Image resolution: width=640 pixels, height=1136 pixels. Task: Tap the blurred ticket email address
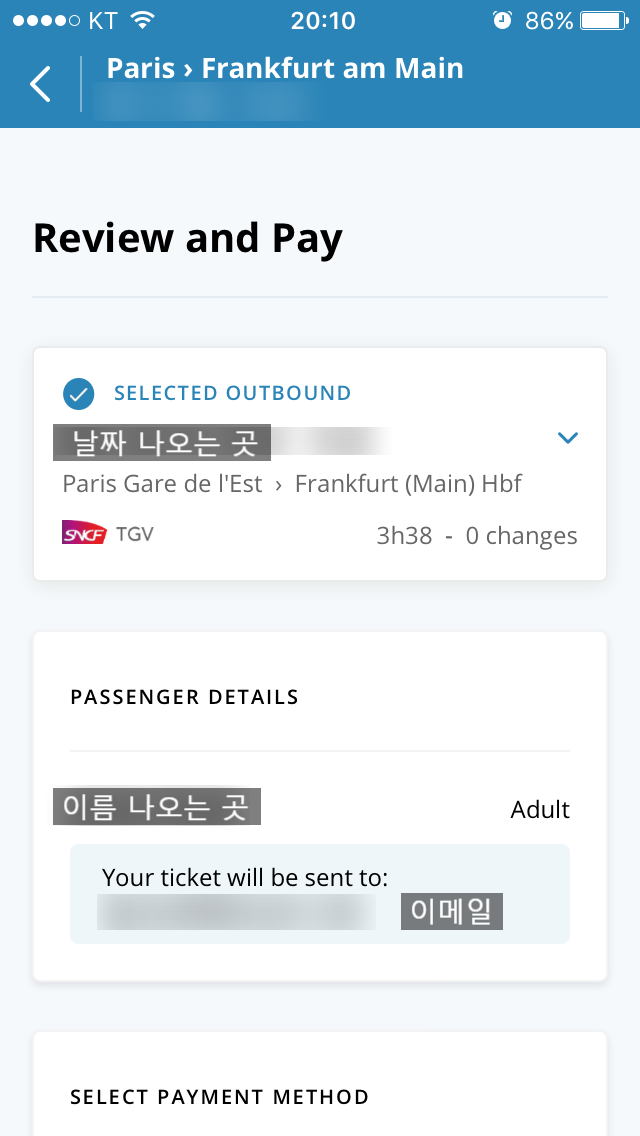pos(236,913)
